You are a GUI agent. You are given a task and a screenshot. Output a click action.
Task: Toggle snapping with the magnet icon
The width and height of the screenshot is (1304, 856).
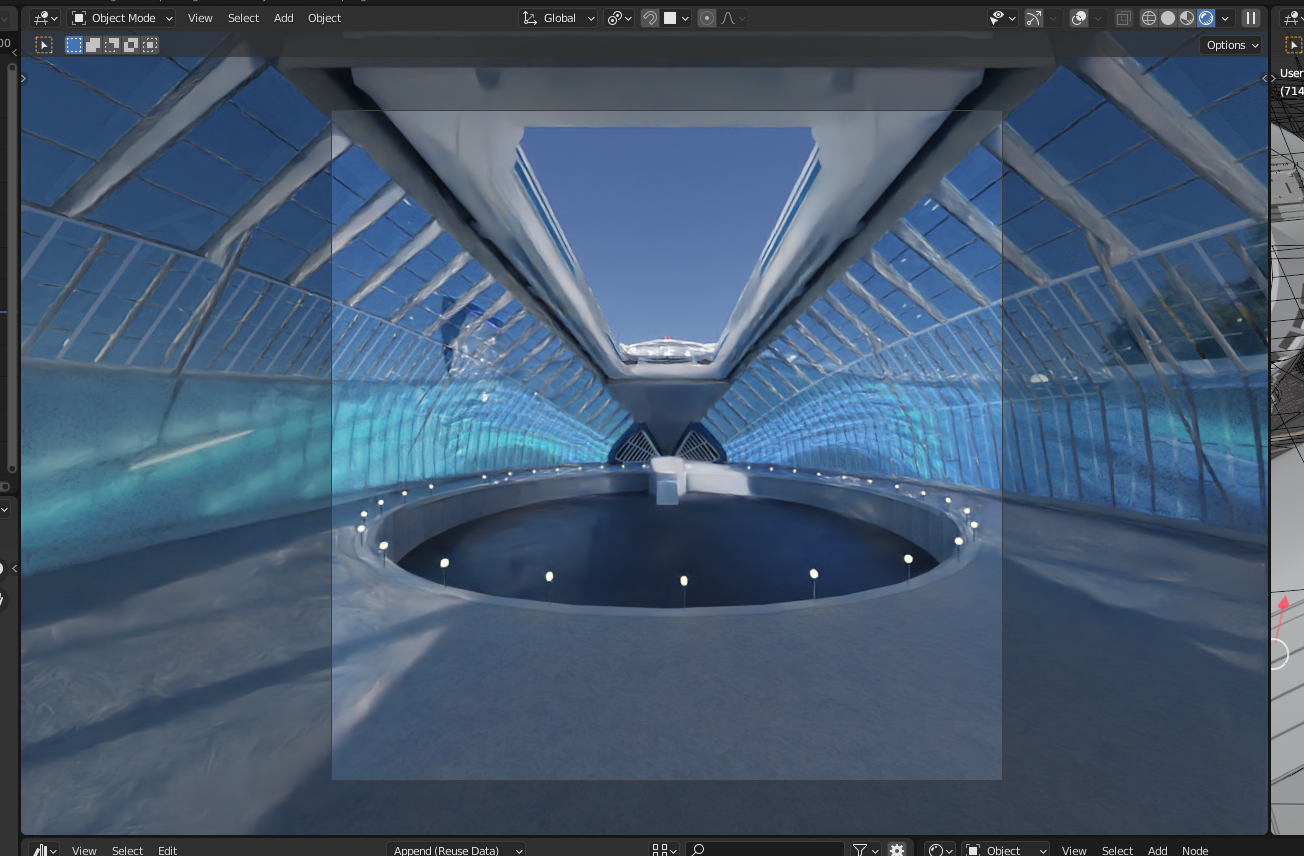(648, 17)
